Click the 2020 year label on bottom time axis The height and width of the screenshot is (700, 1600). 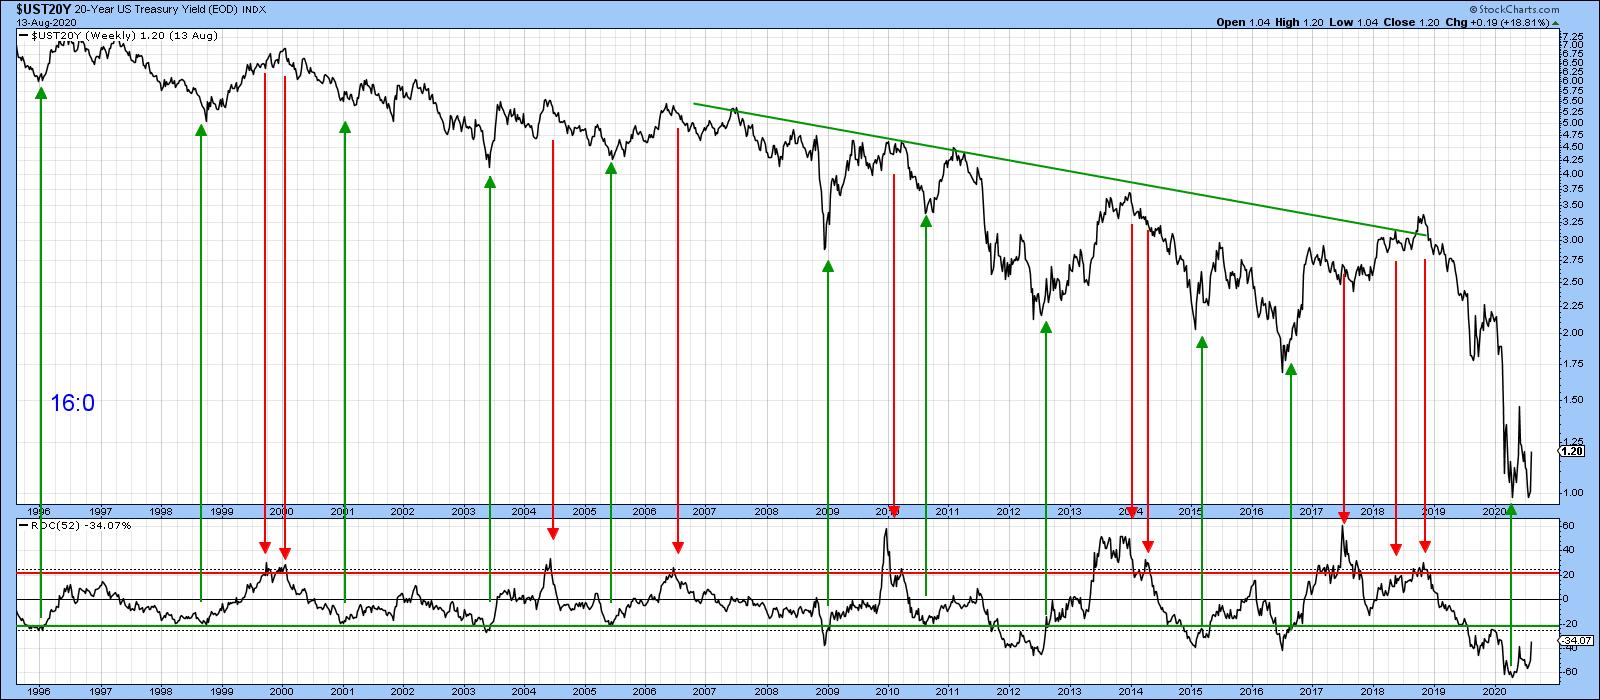(x=1493, y=691)
